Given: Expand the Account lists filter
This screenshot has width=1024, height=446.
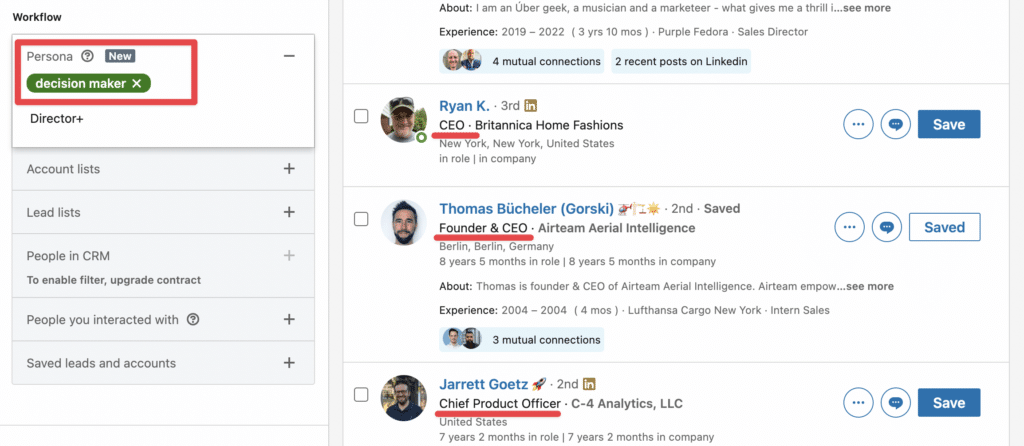Looking at the screenshot, I should (289, 169).
